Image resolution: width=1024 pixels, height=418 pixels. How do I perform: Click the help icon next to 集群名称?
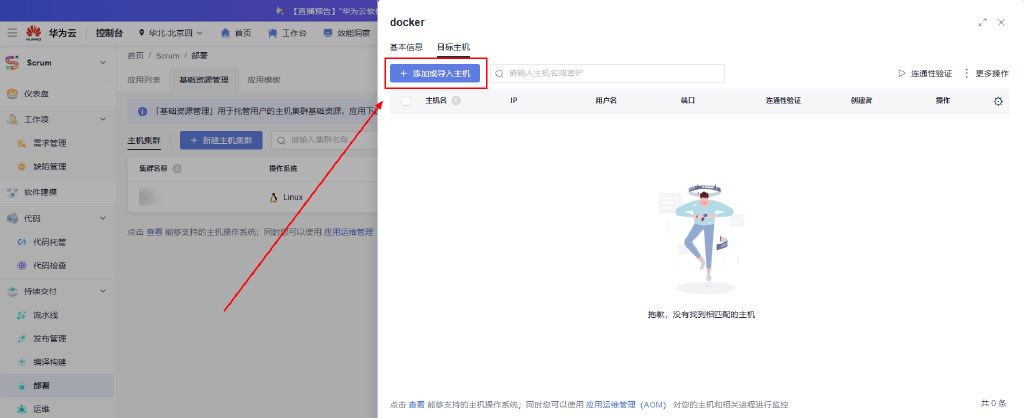tap(176, 169)
